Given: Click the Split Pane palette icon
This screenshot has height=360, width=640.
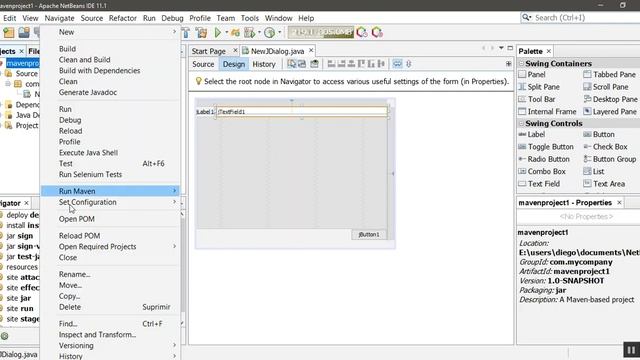Looking at the screenshot, I should [522, 87].
